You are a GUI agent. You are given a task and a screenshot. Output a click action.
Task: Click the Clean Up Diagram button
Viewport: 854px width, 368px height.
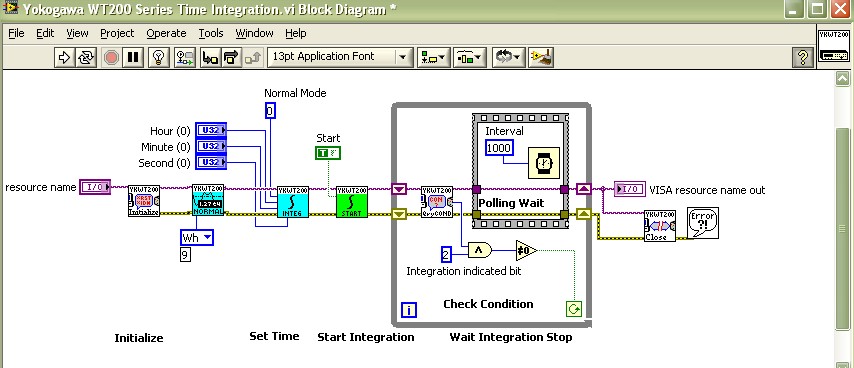[x=542, y=57]
